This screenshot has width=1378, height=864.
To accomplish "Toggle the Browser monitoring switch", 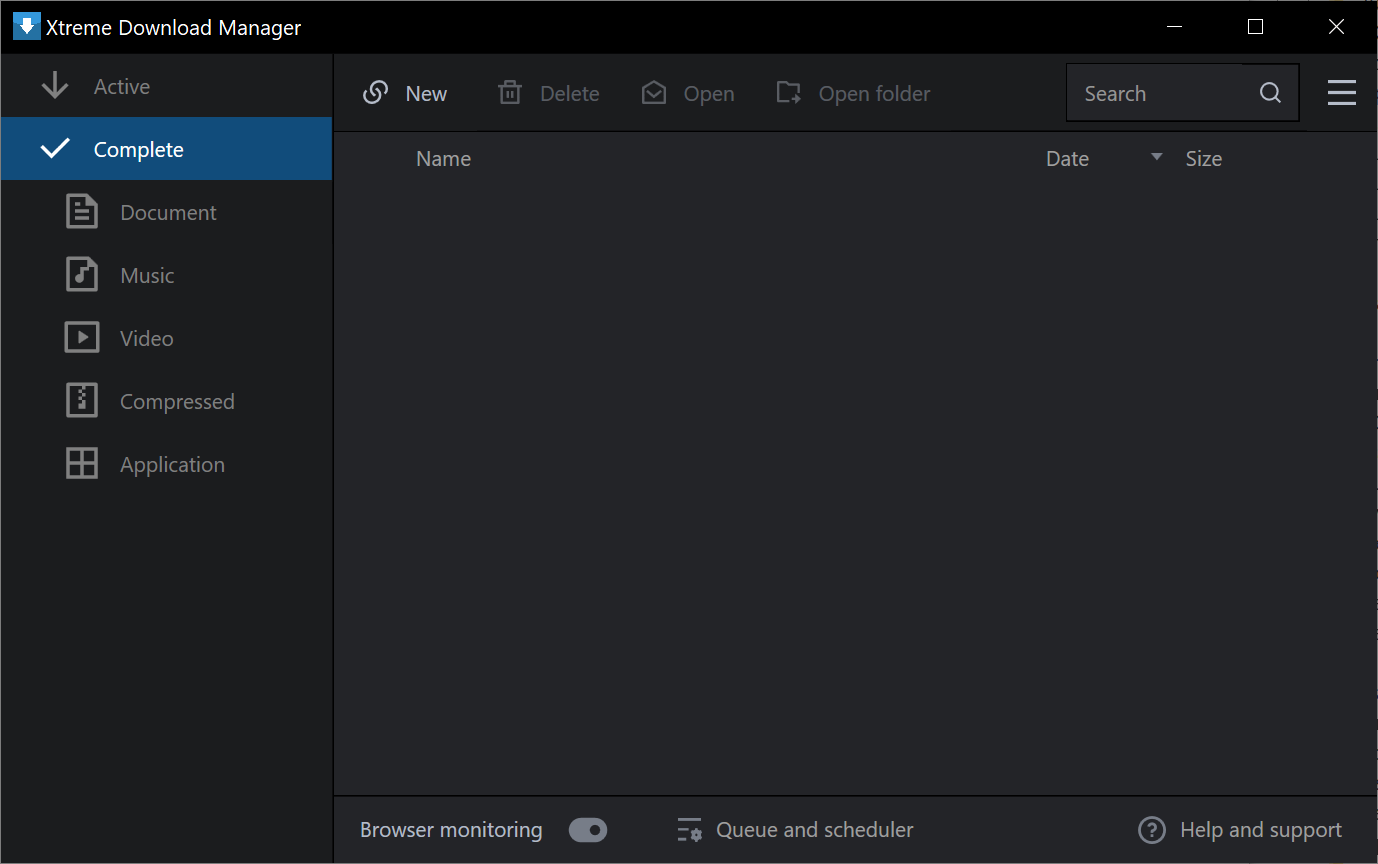I will (x=588, y=830).
